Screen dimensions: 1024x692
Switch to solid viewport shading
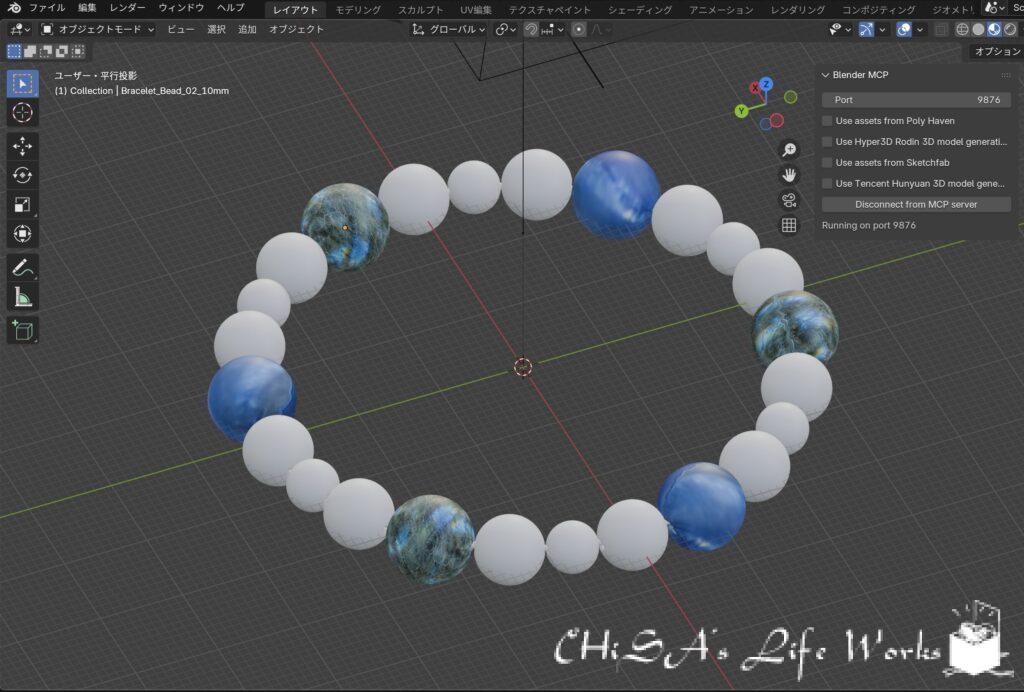(978, 29)
